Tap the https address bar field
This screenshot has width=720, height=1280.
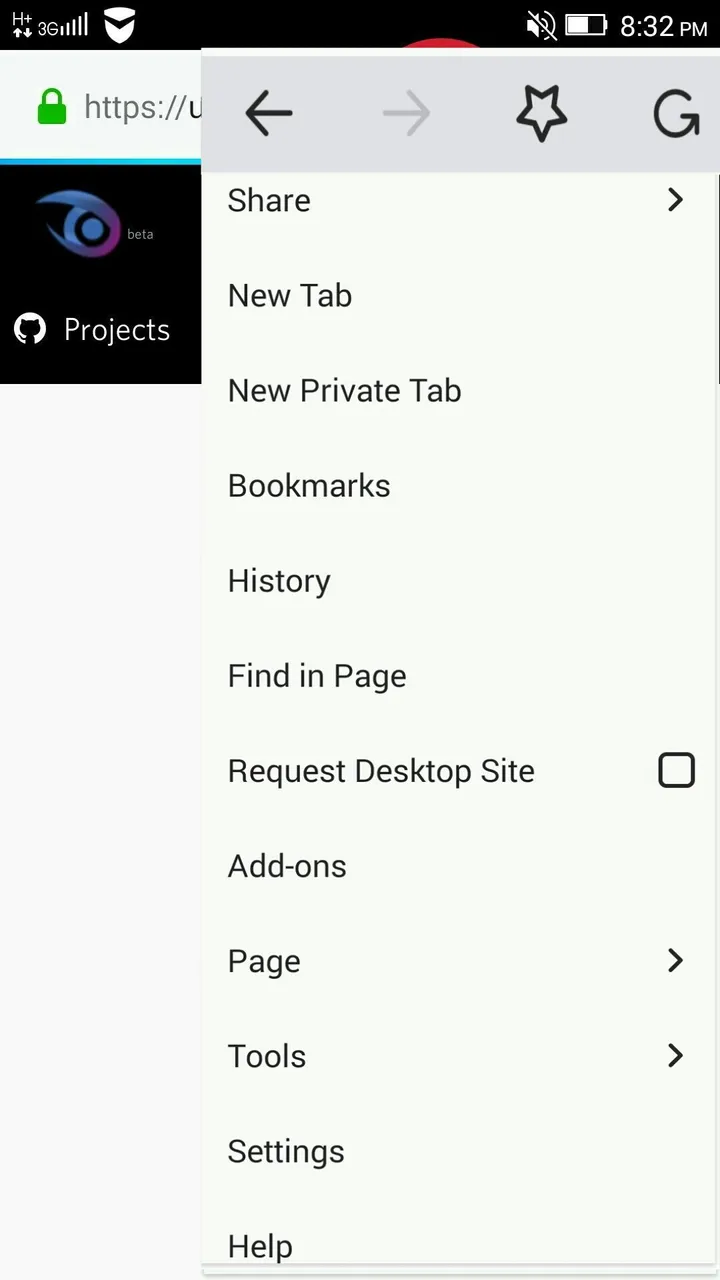click(142, 107)
